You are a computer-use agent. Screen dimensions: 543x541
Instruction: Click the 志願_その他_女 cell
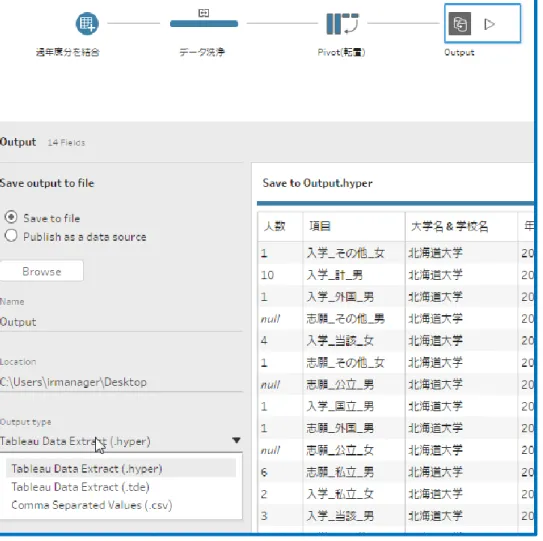pos(354,363)
